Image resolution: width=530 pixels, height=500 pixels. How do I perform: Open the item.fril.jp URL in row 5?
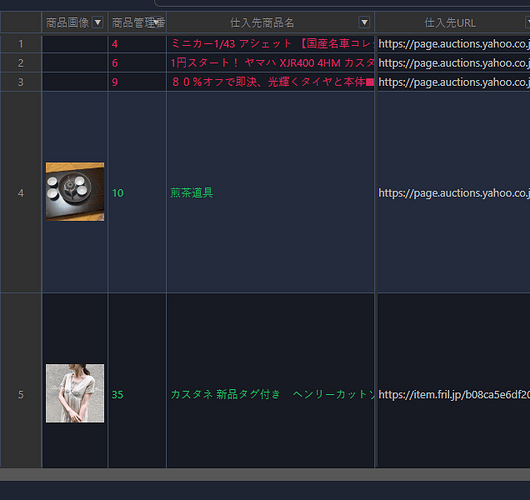454,395
